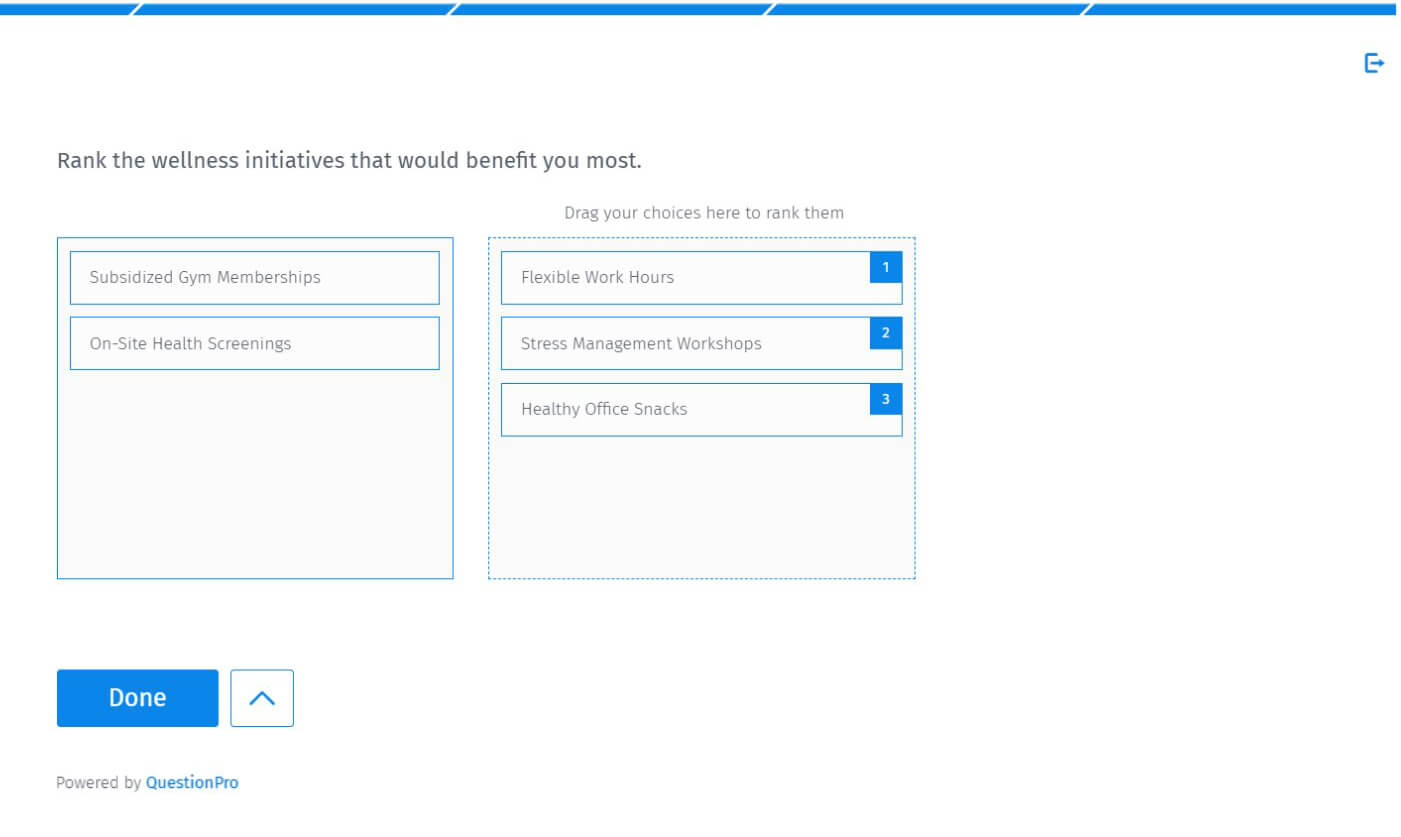
Task: Click the exit survey icon
Action: click(1374, 63)
